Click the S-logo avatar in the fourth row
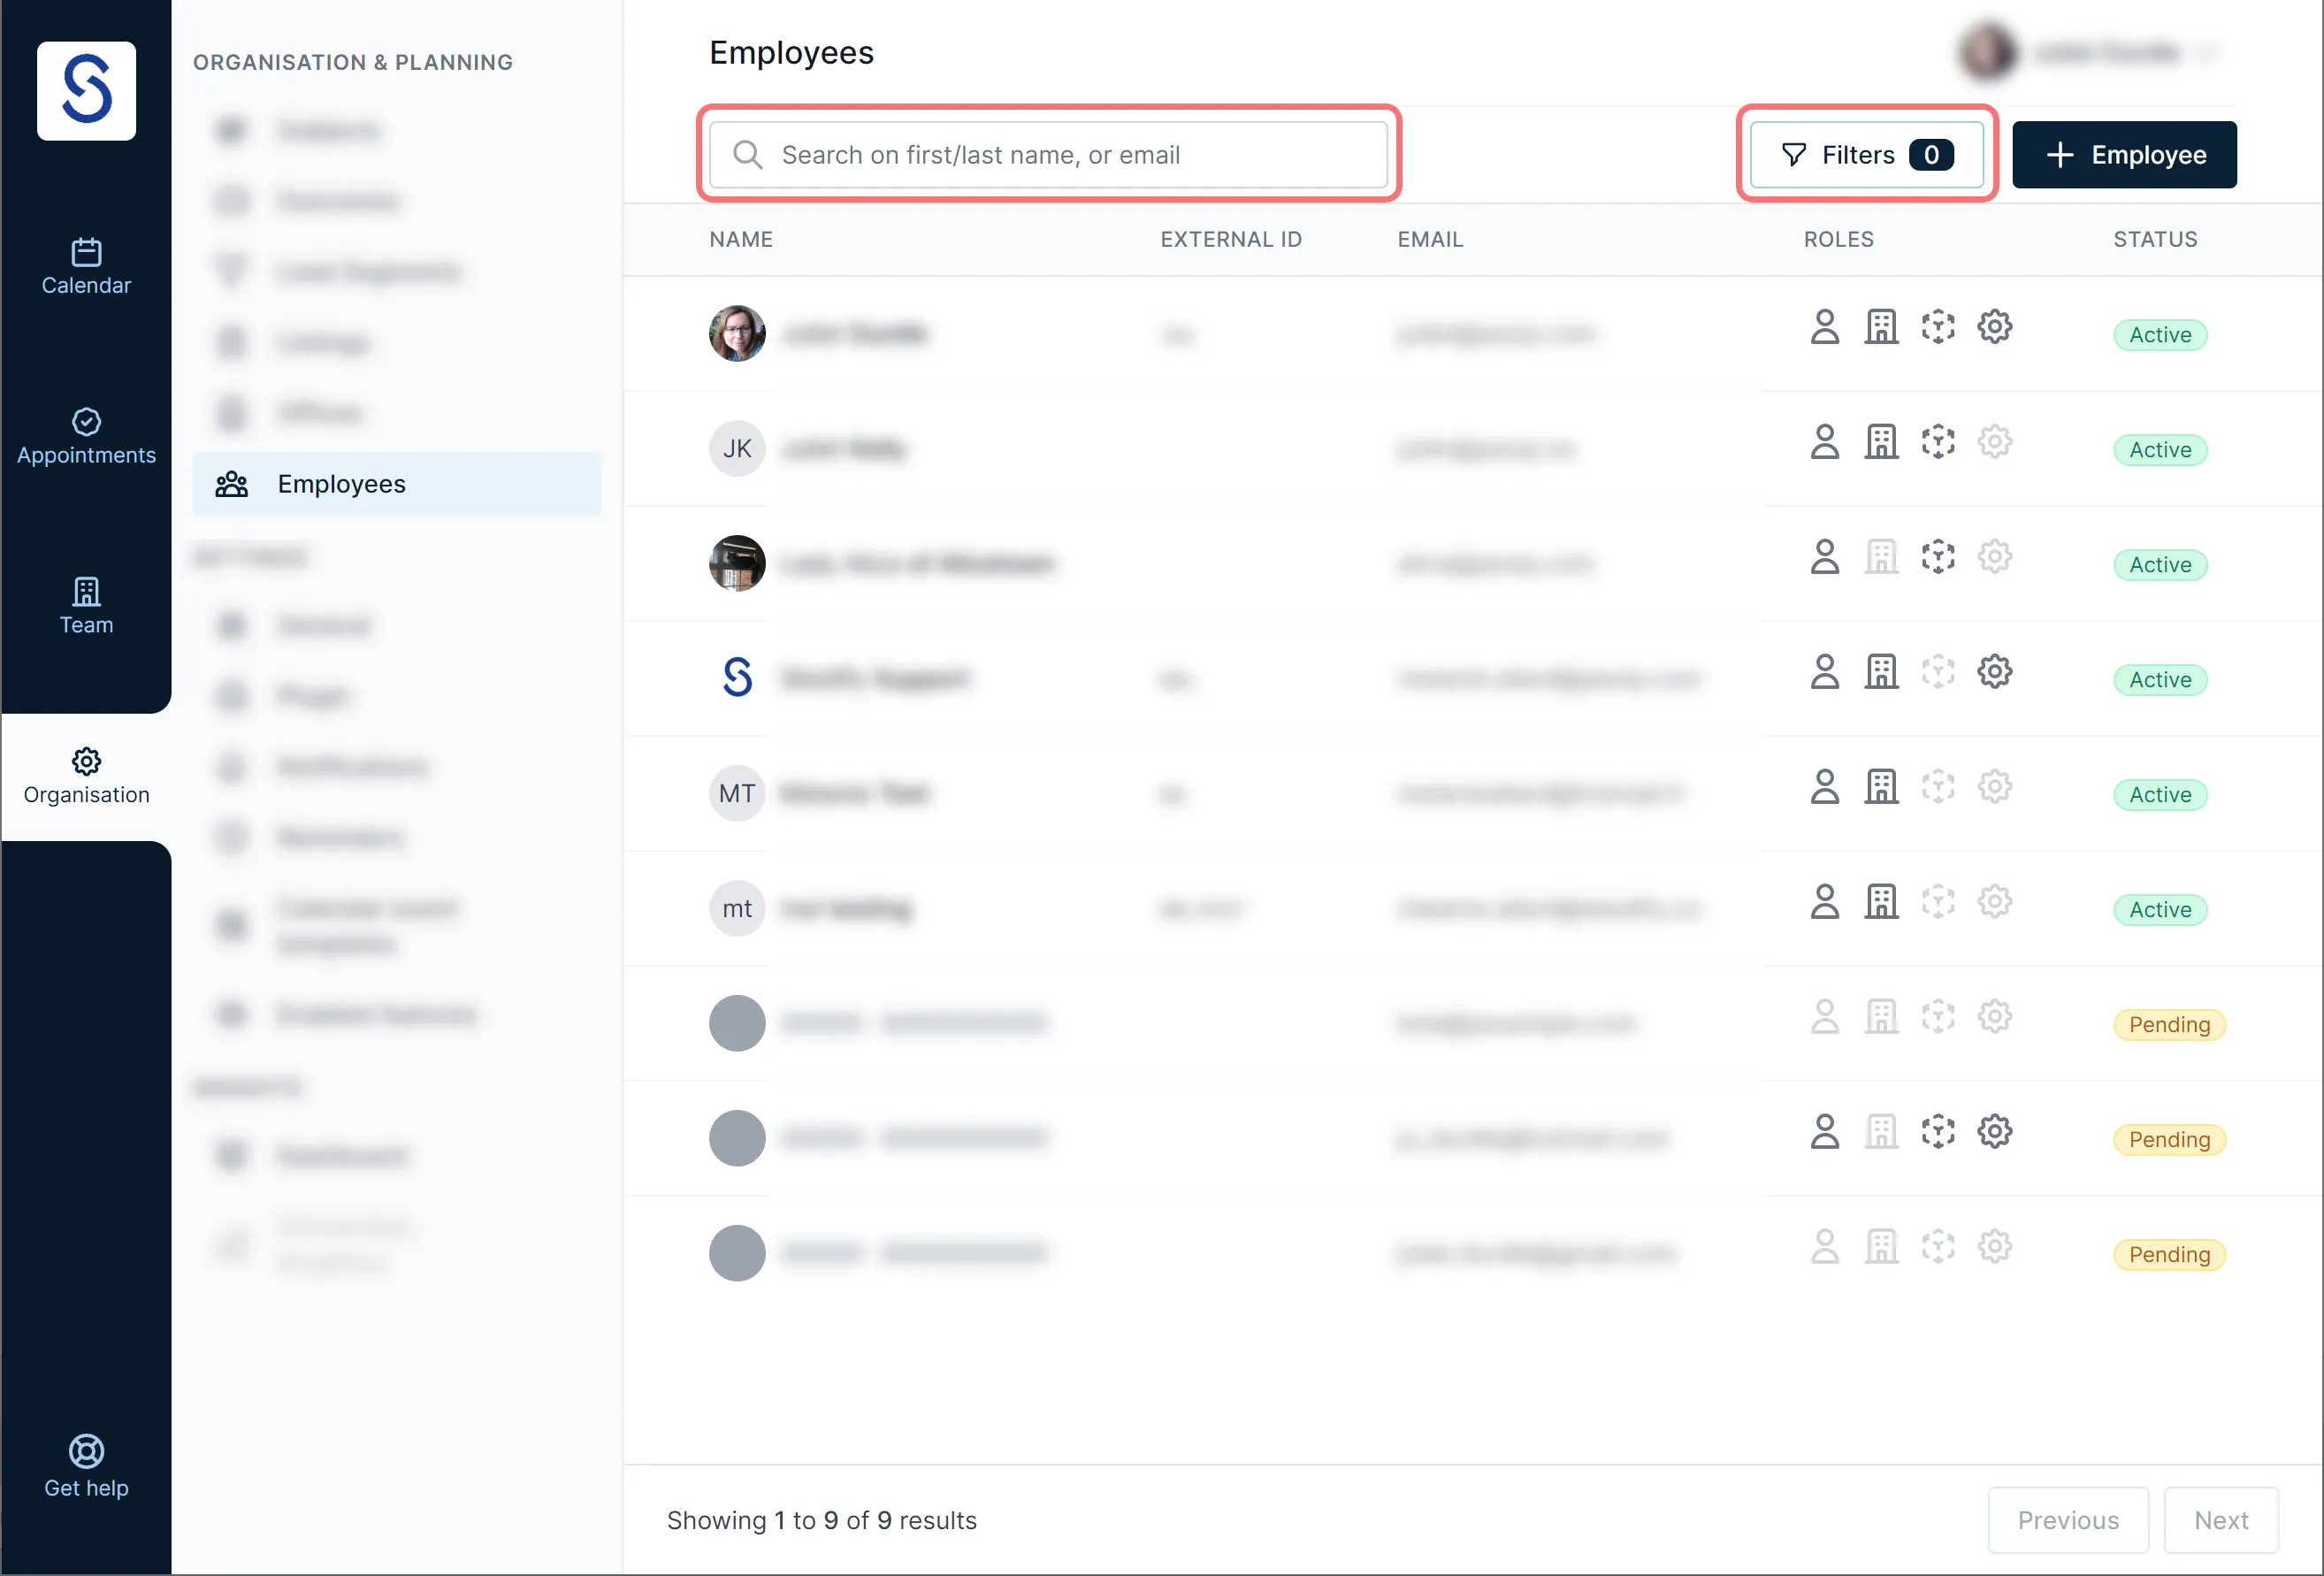2324x1576 pixels. 737,678
